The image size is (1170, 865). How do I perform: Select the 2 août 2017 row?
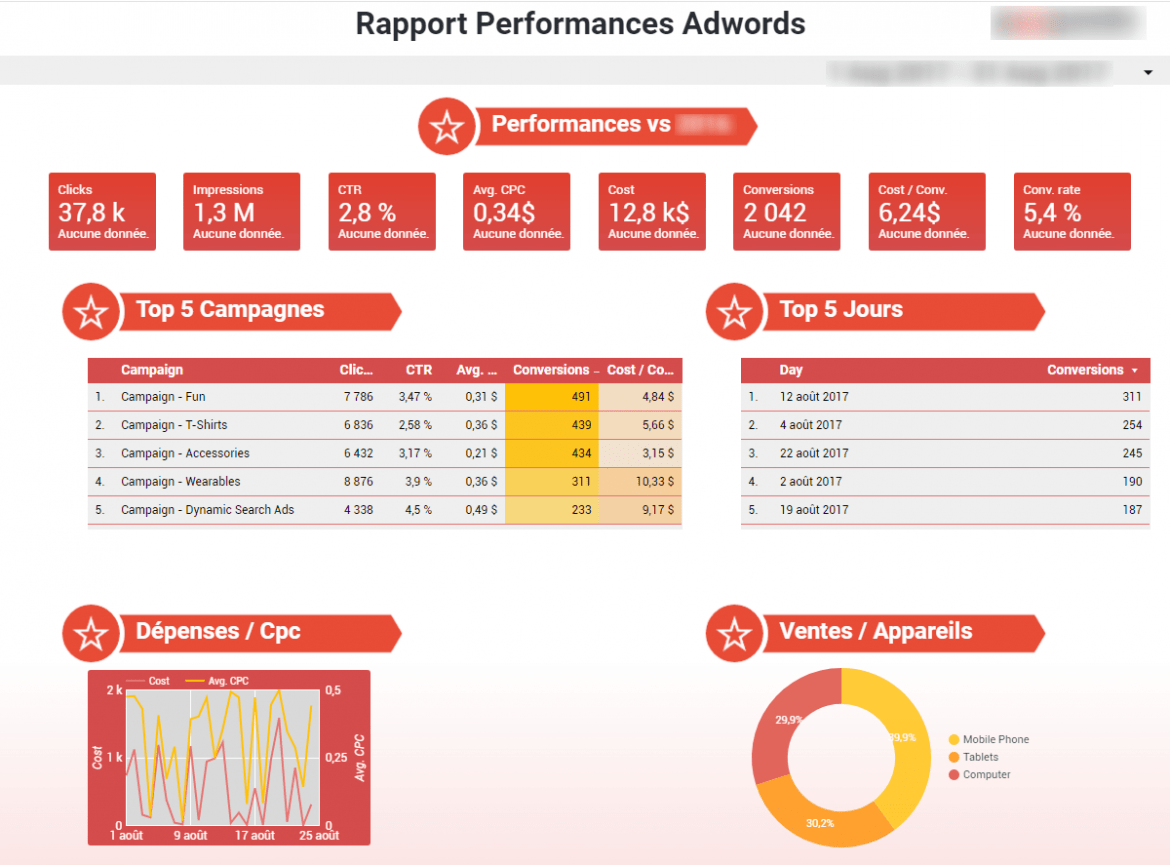(945, 482)
